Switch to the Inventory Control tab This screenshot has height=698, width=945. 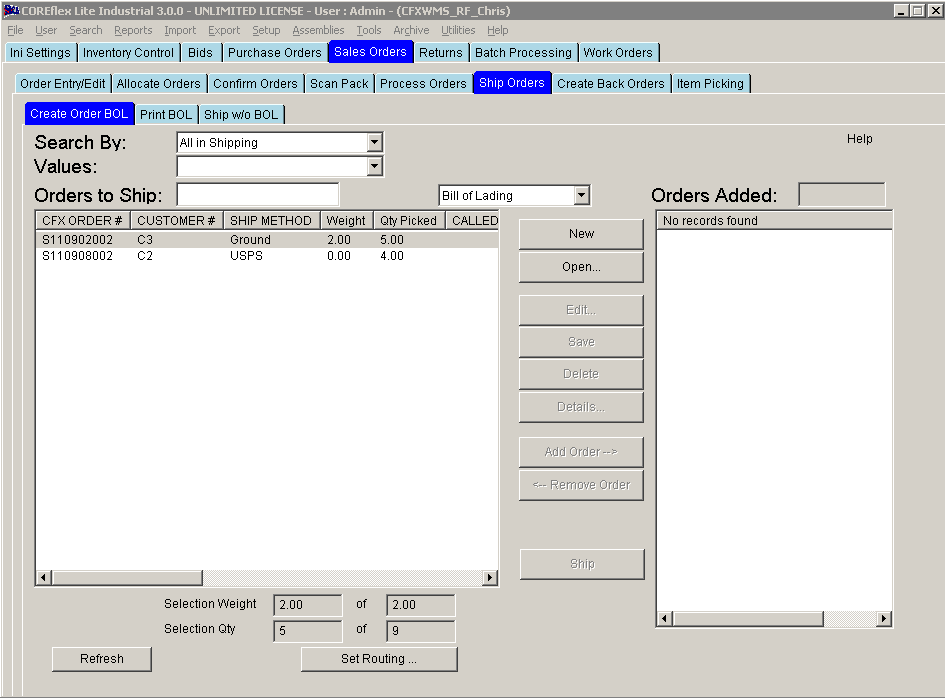click(x=128, y=52)
